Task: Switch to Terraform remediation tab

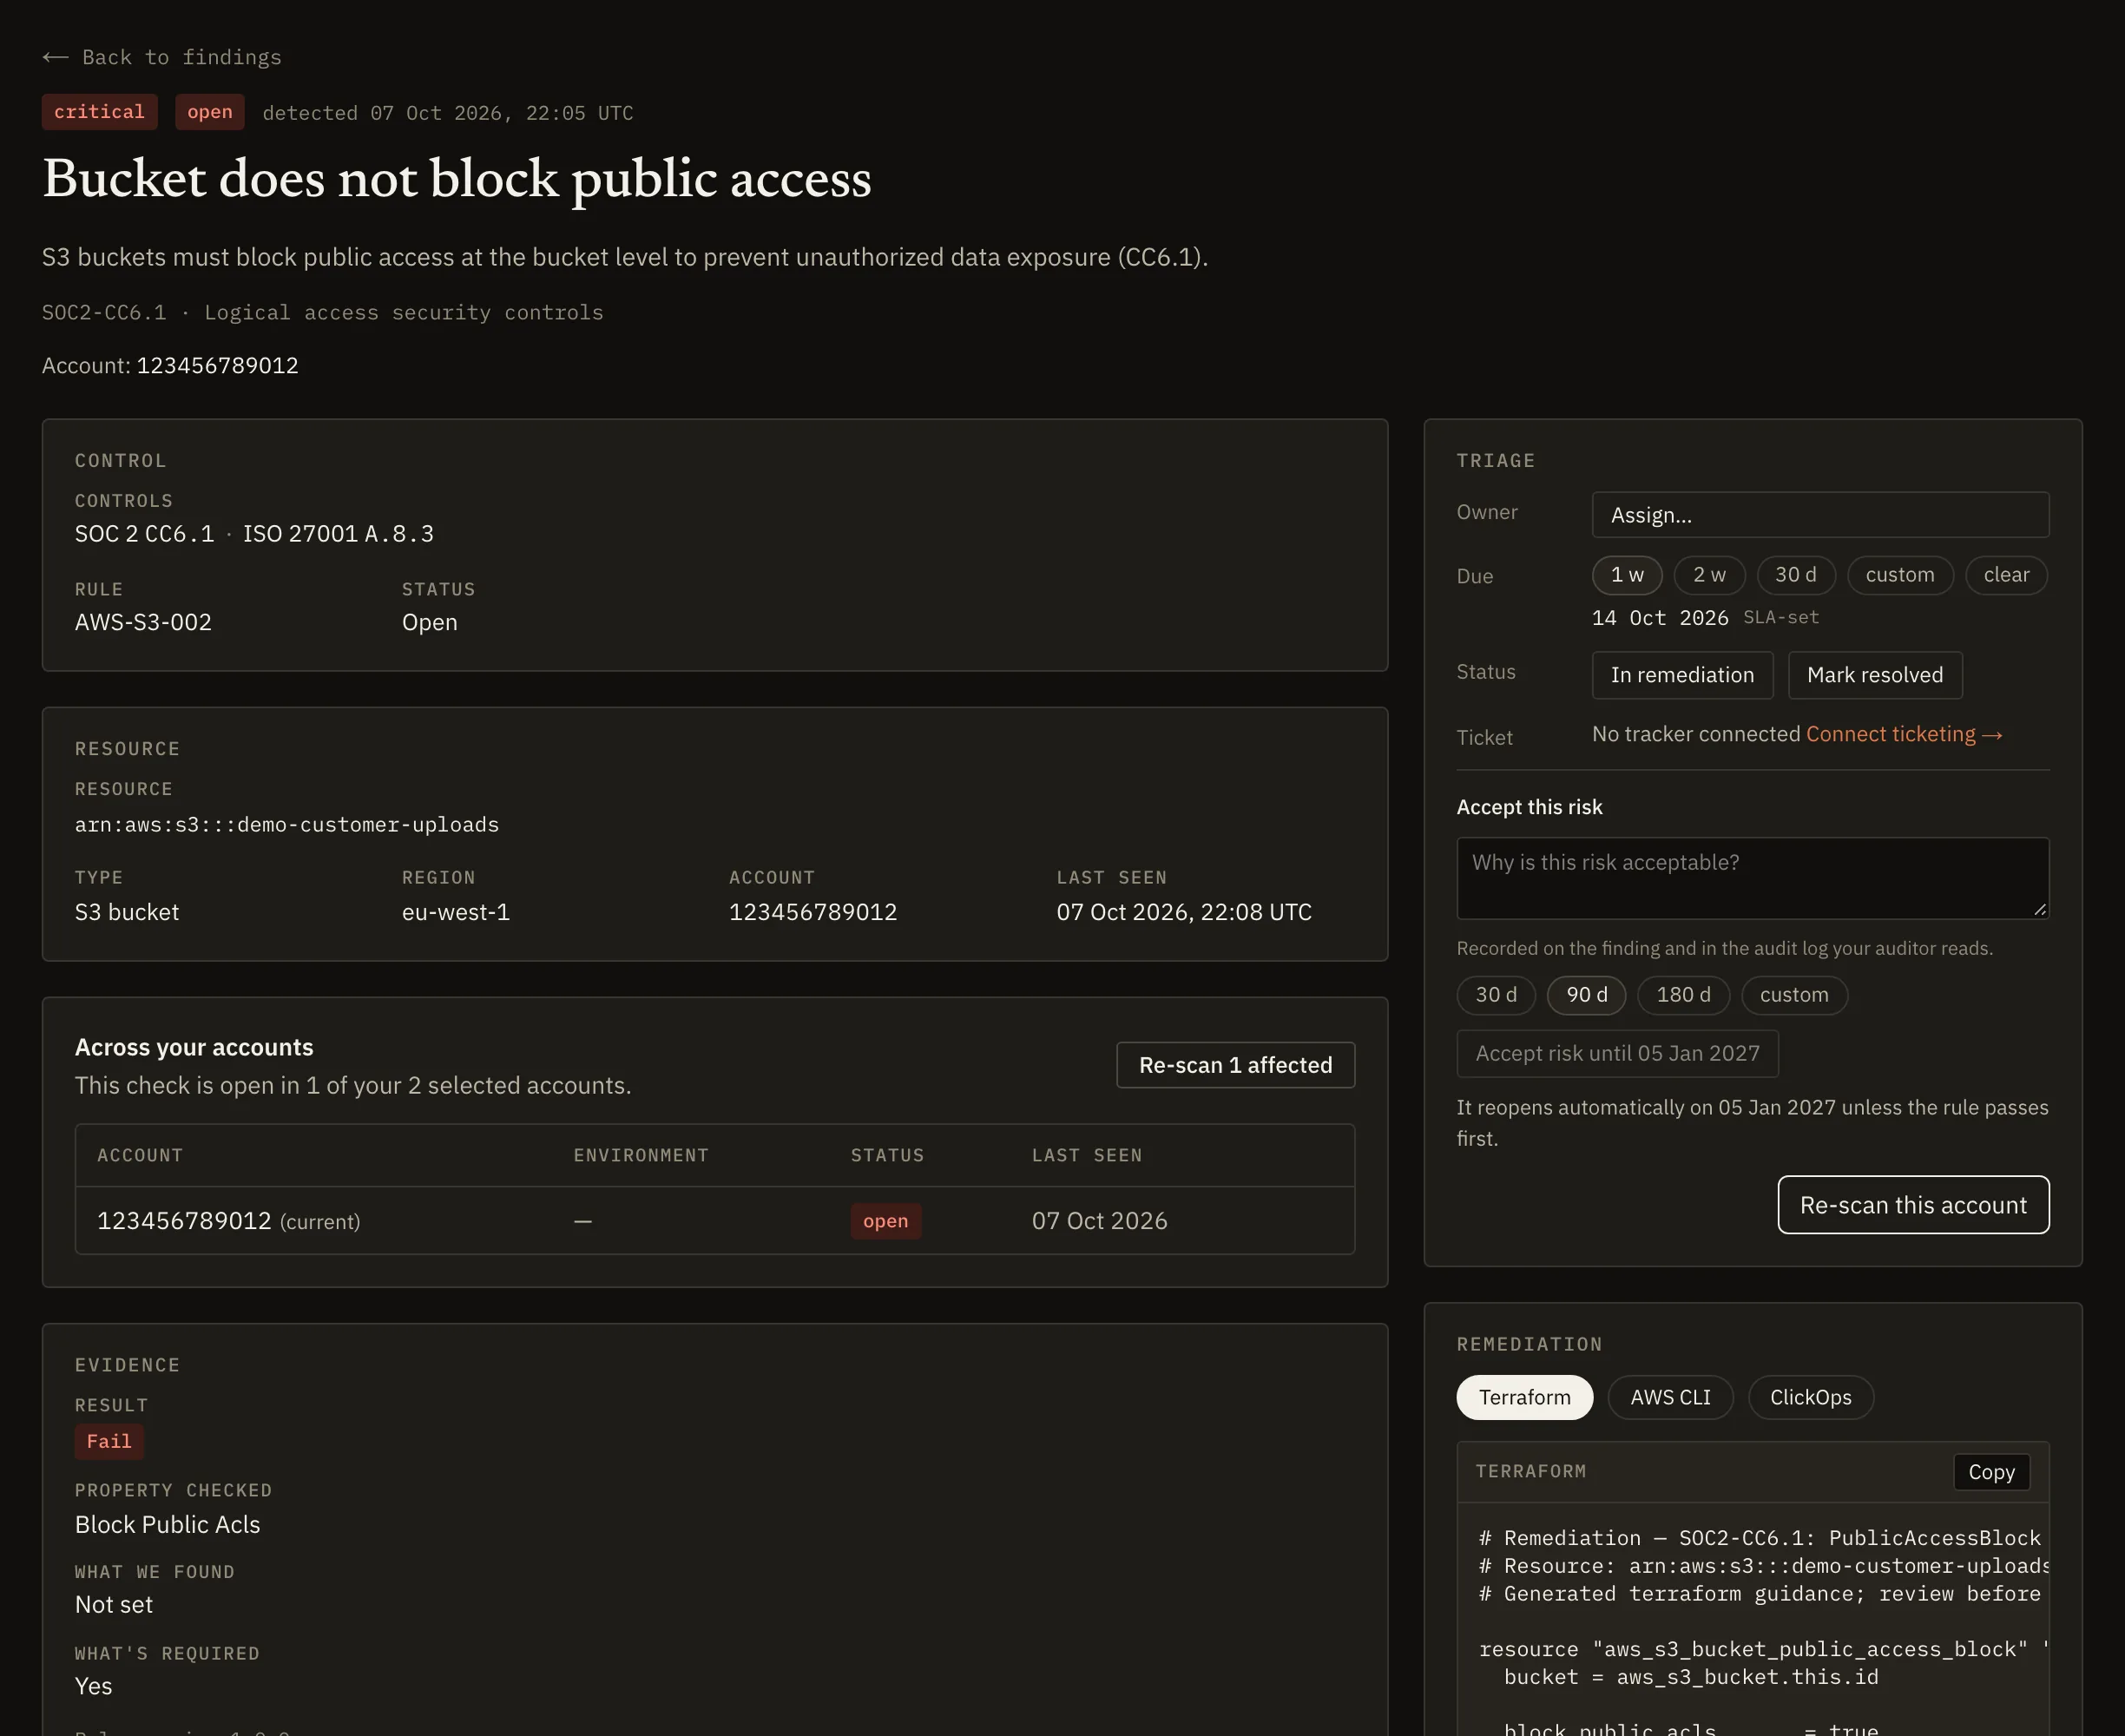Action: coord(1524,1397)
